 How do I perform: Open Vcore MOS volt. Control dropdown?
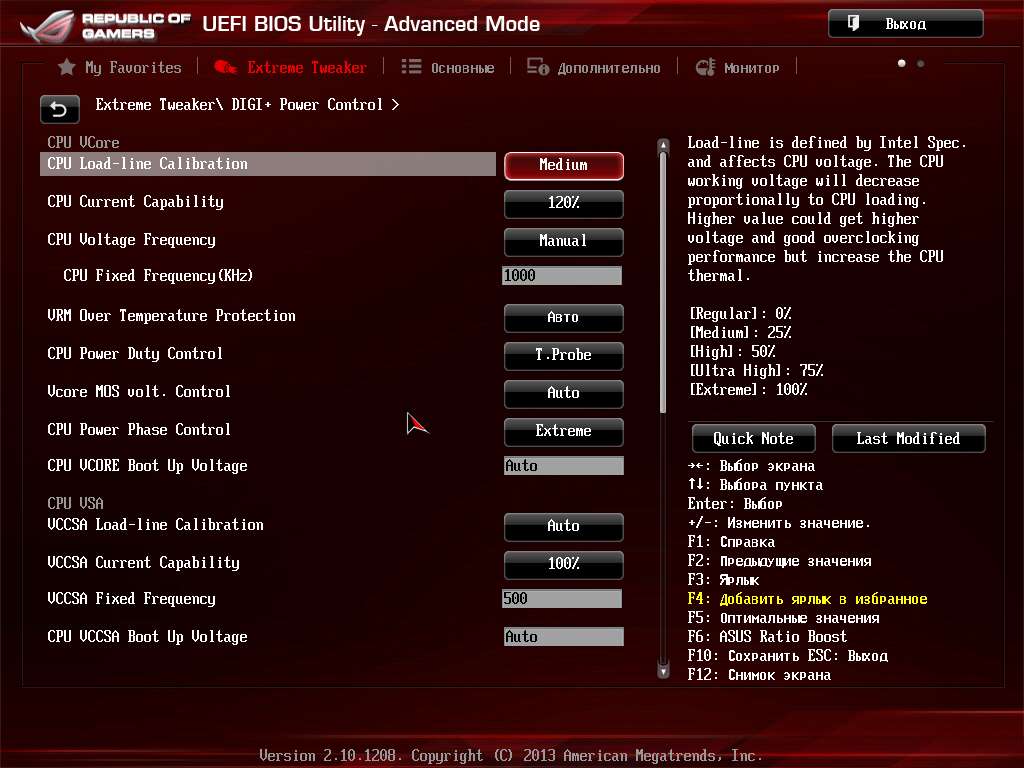(564, 393)
